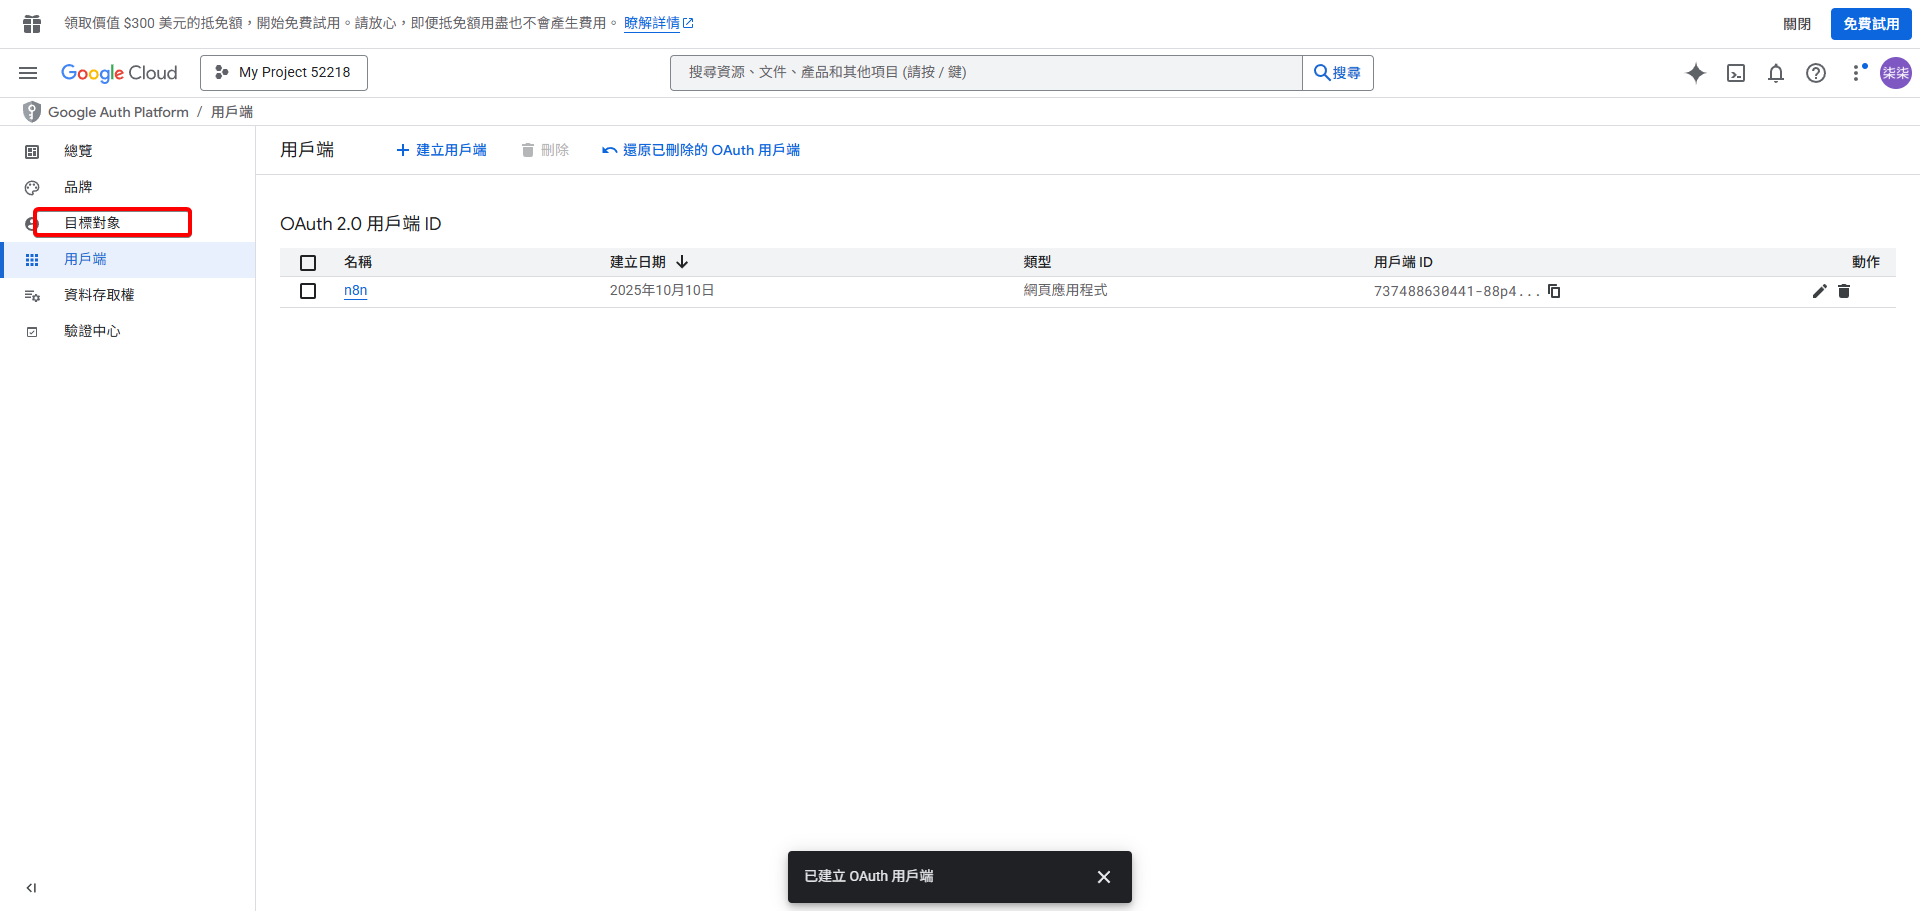1920x911 pixels.
Task: Edit the n8n OAuth client
Action: 1819,291
